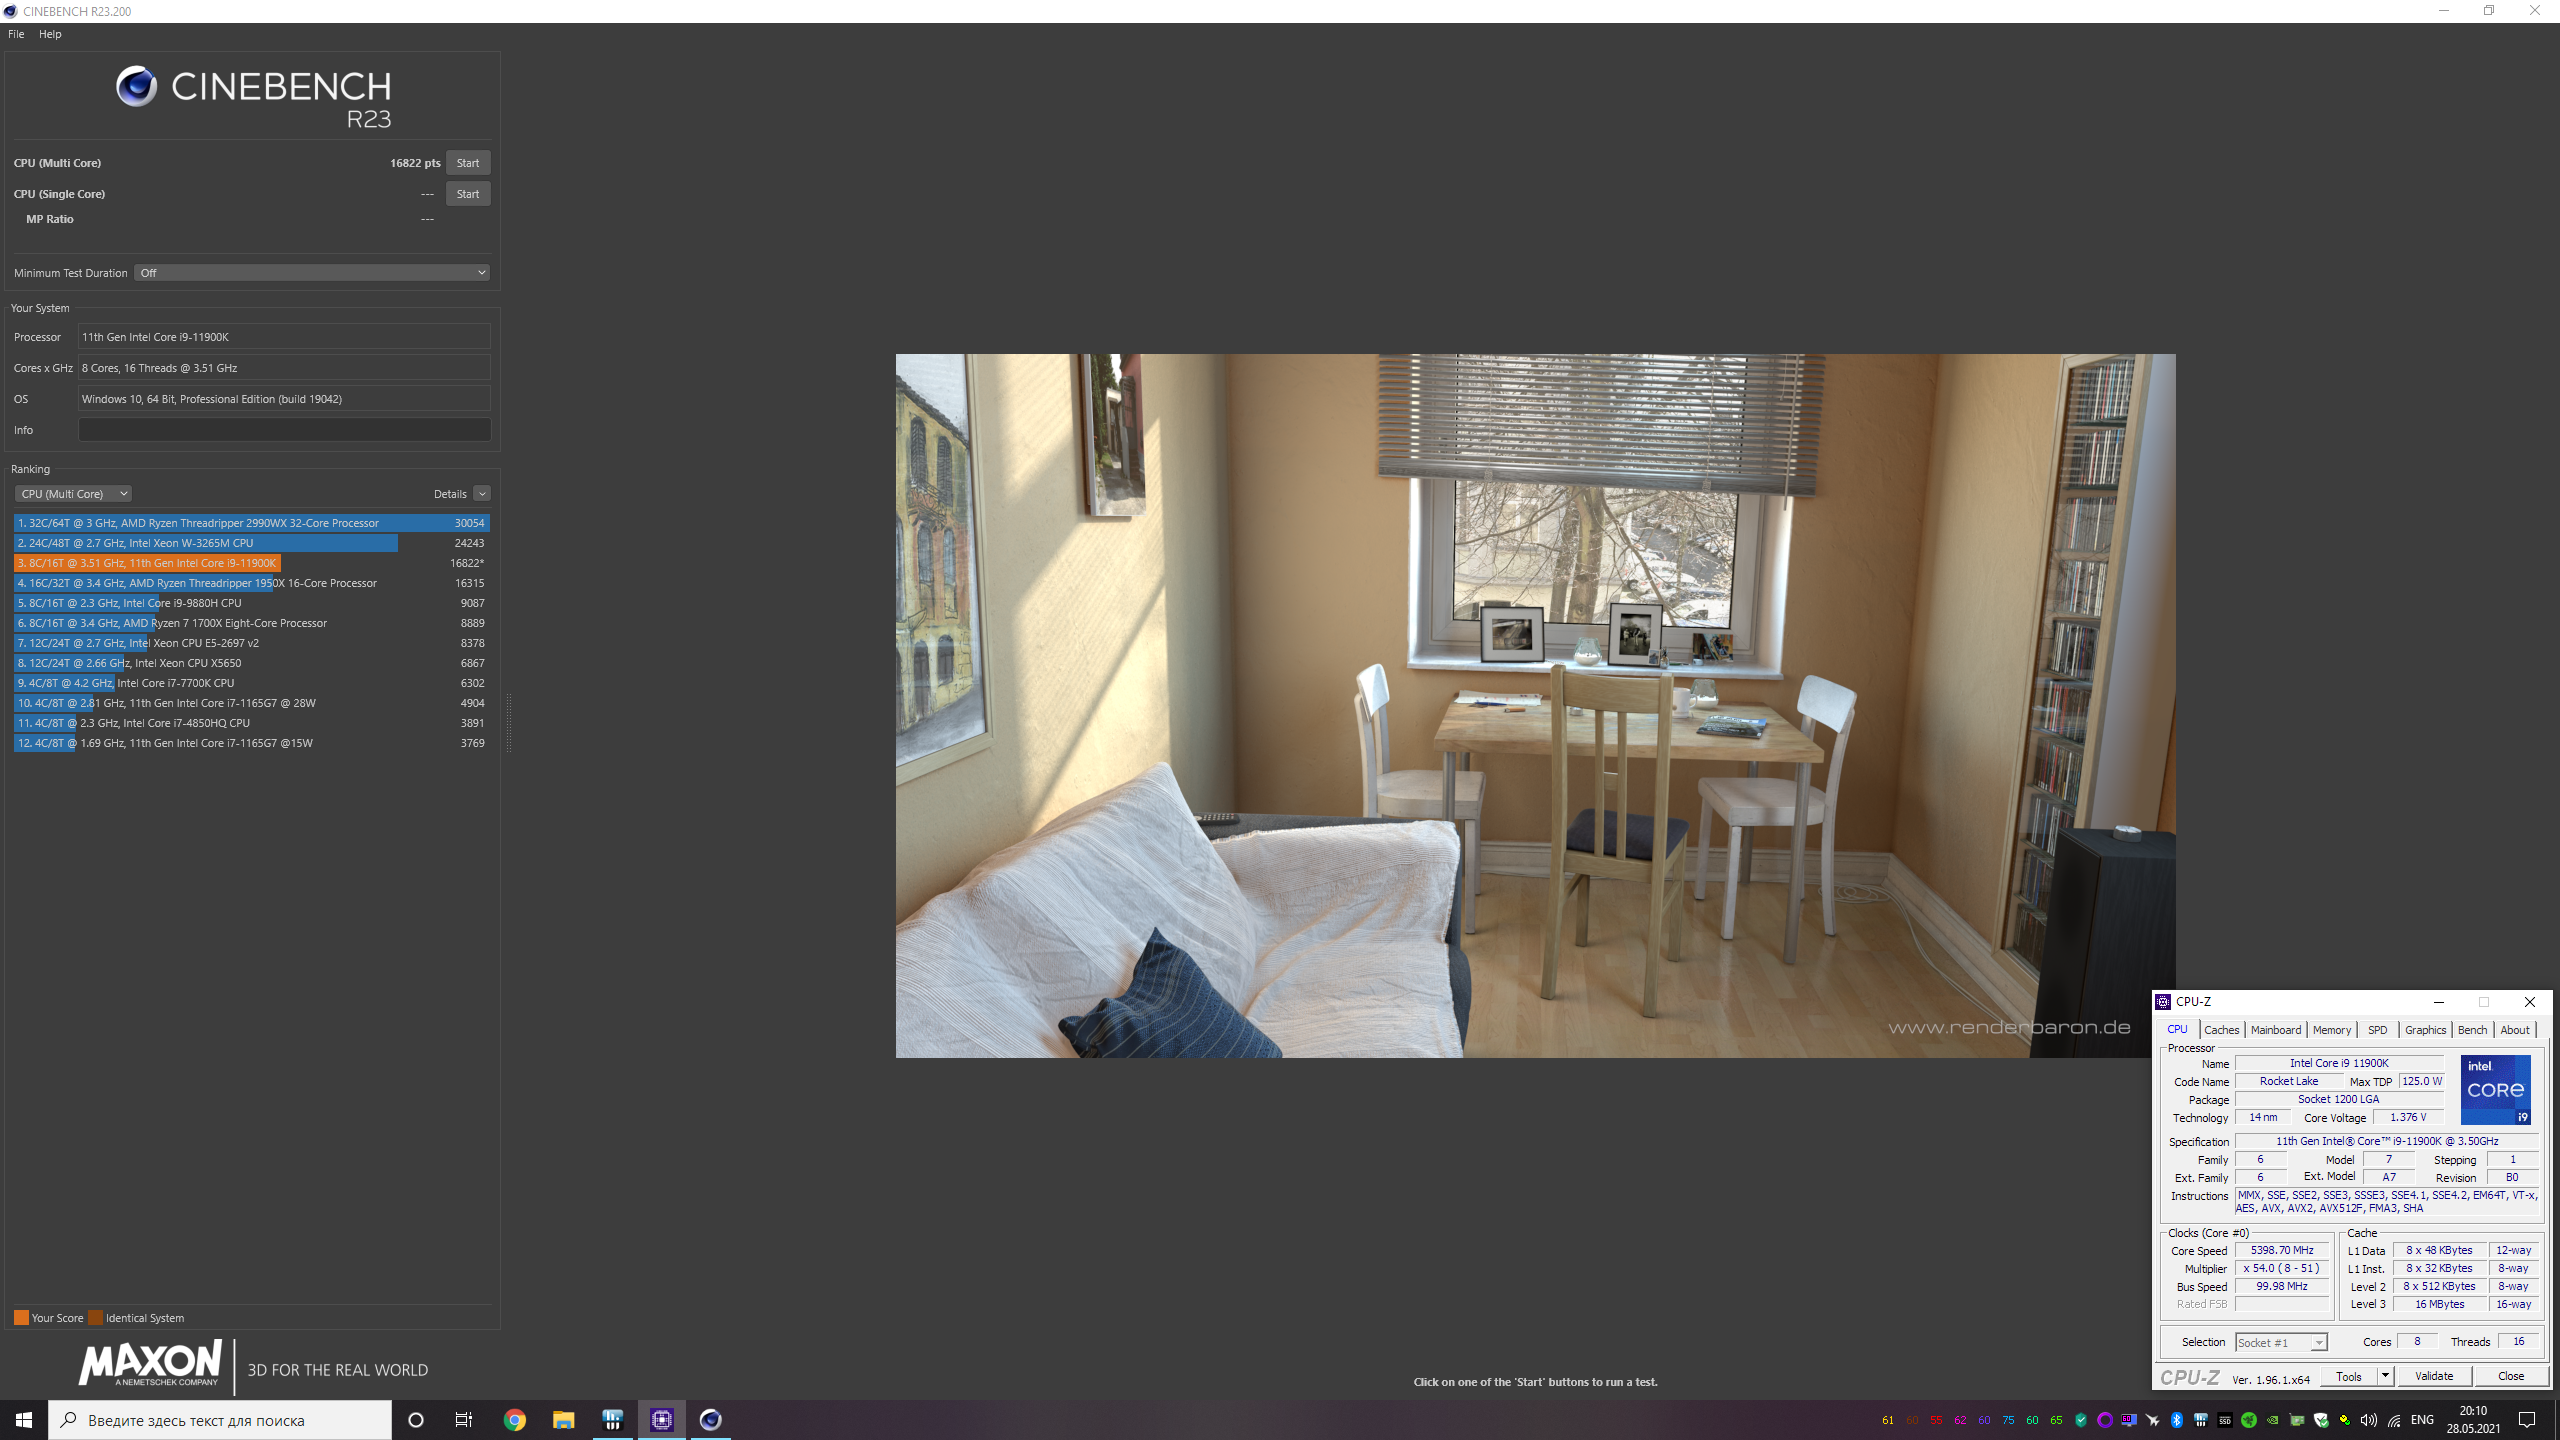
Task: Click the Bluetooth tray icon
Action: [2177, 1420]
